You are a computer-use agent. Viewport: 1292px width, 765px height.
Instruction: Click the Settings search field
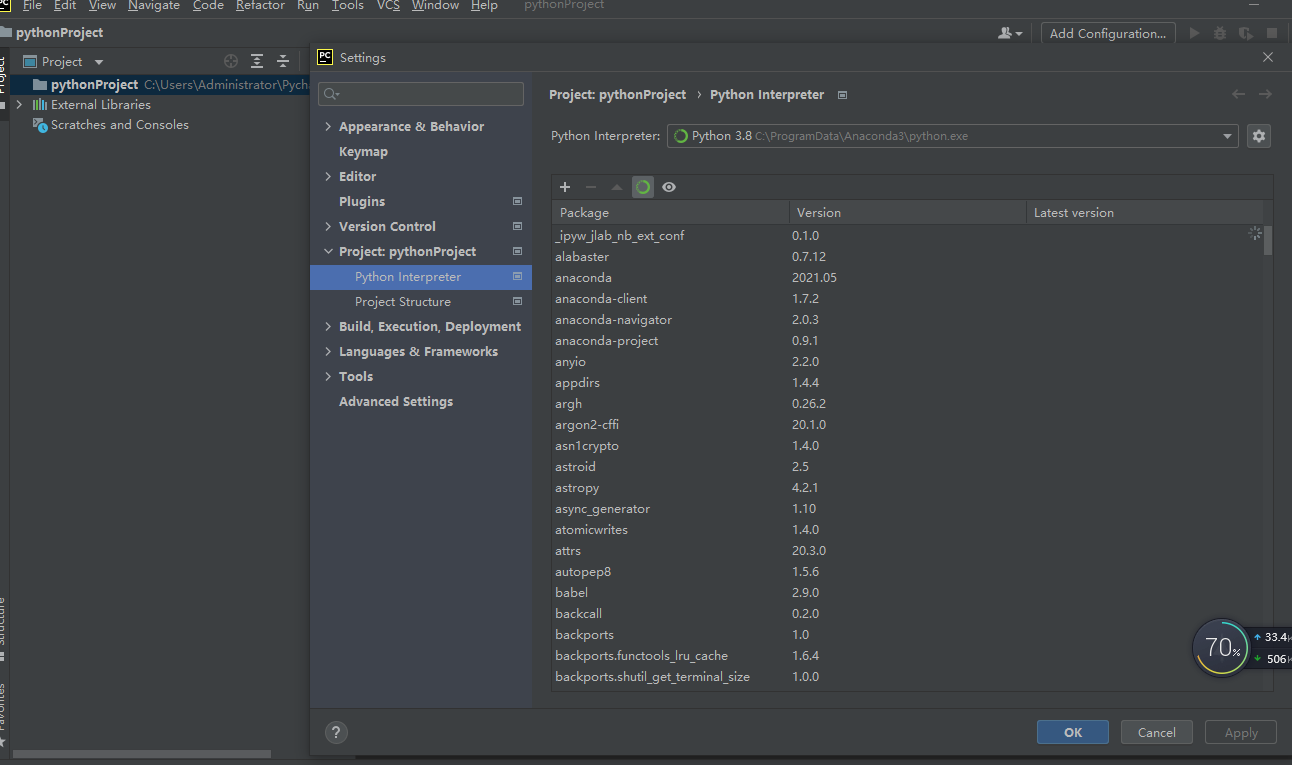(420, 93)
